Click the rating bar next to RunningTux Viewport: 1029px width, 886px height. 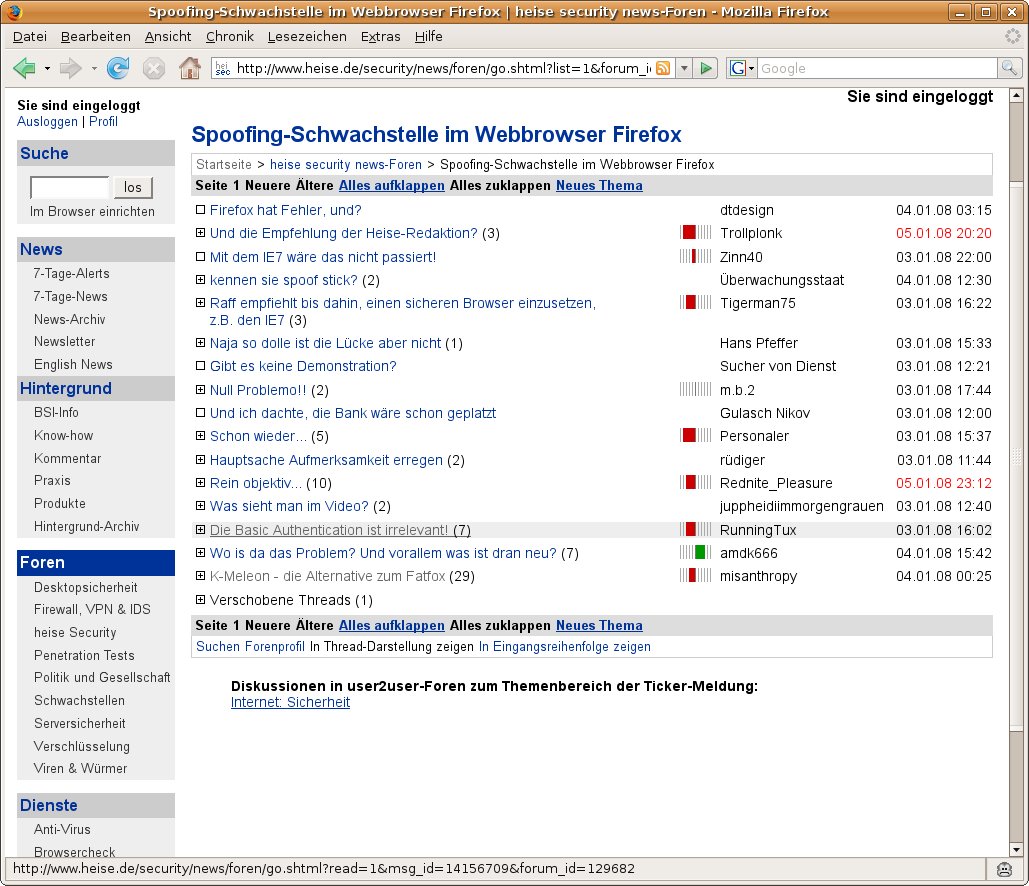pyautogui.click(x=696, y=529)
